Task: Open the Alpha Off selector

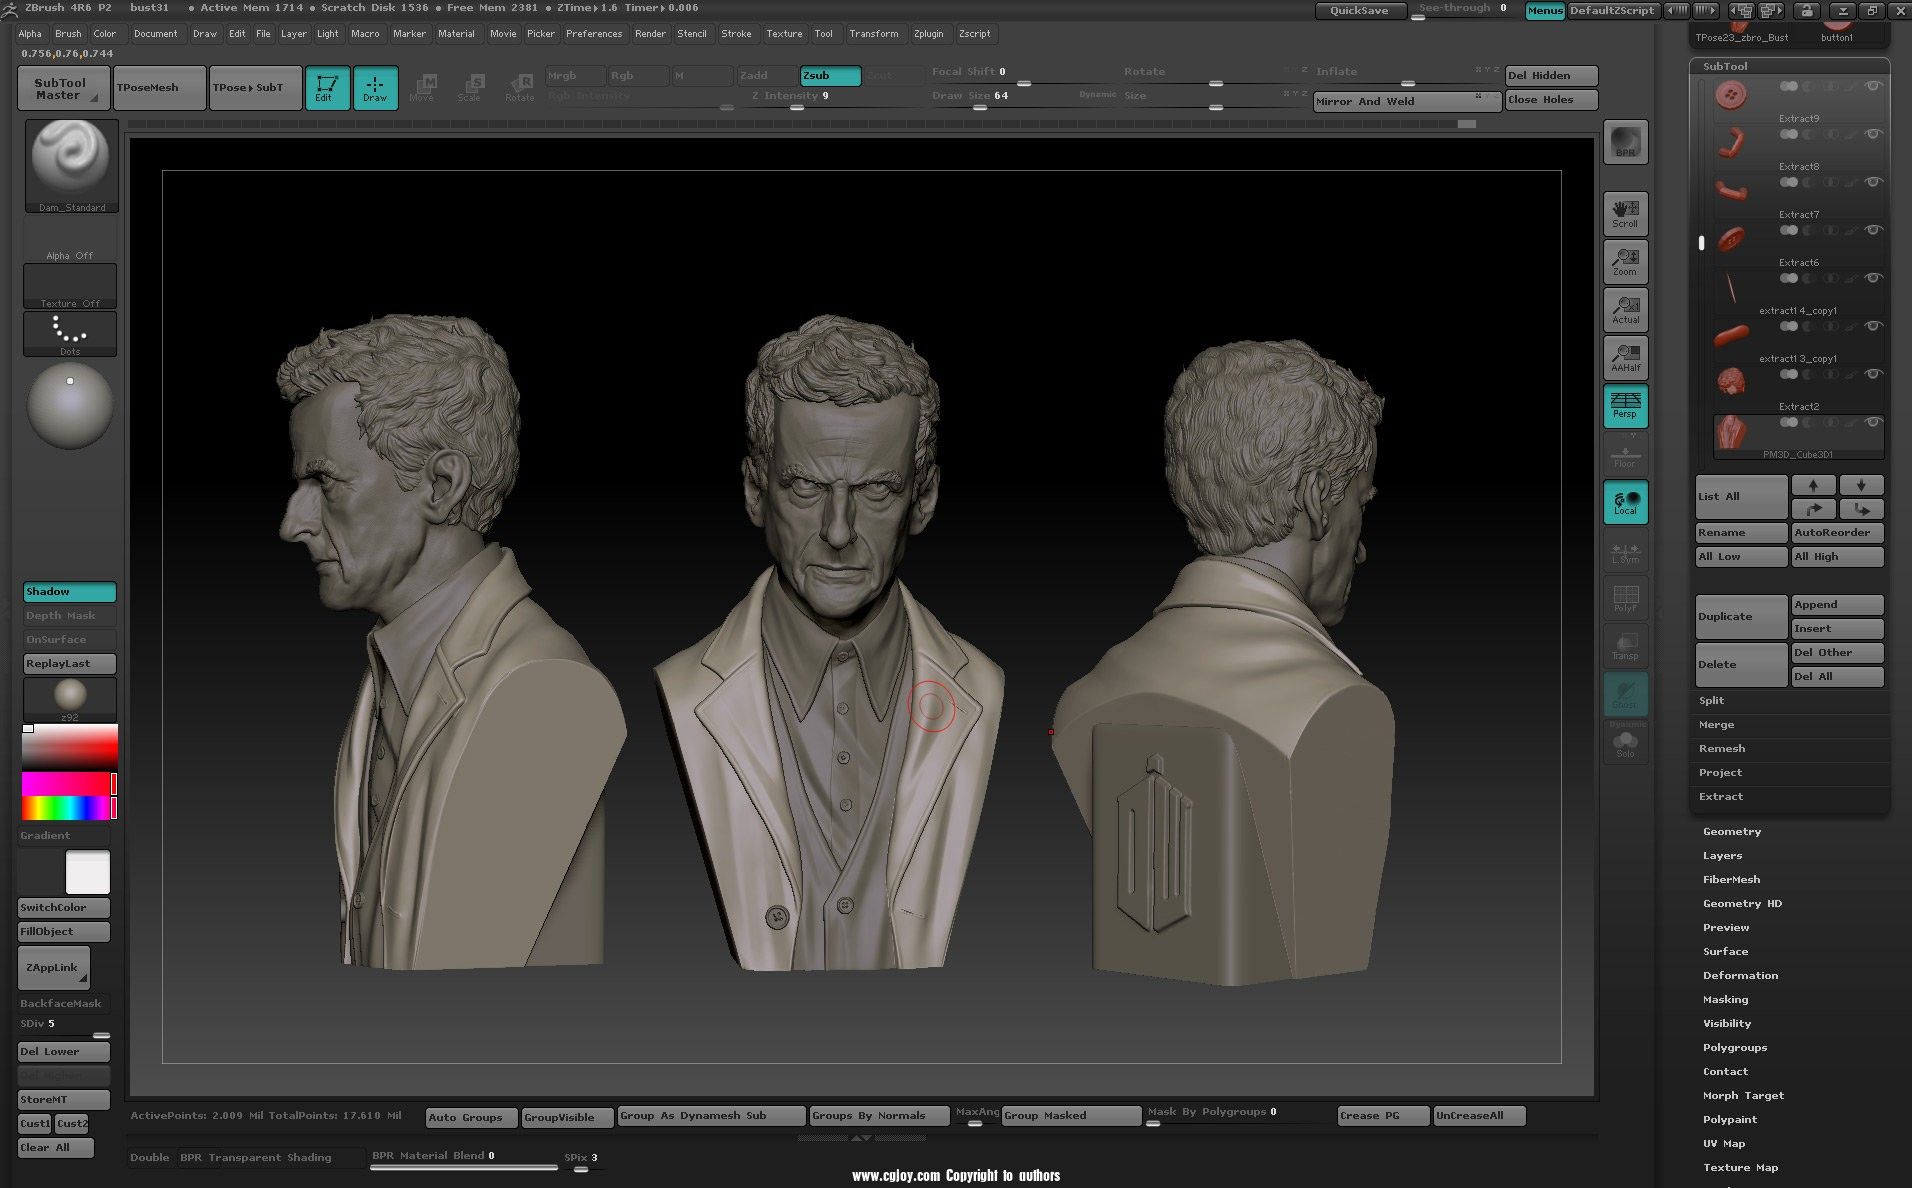Action: pos(70,241)
